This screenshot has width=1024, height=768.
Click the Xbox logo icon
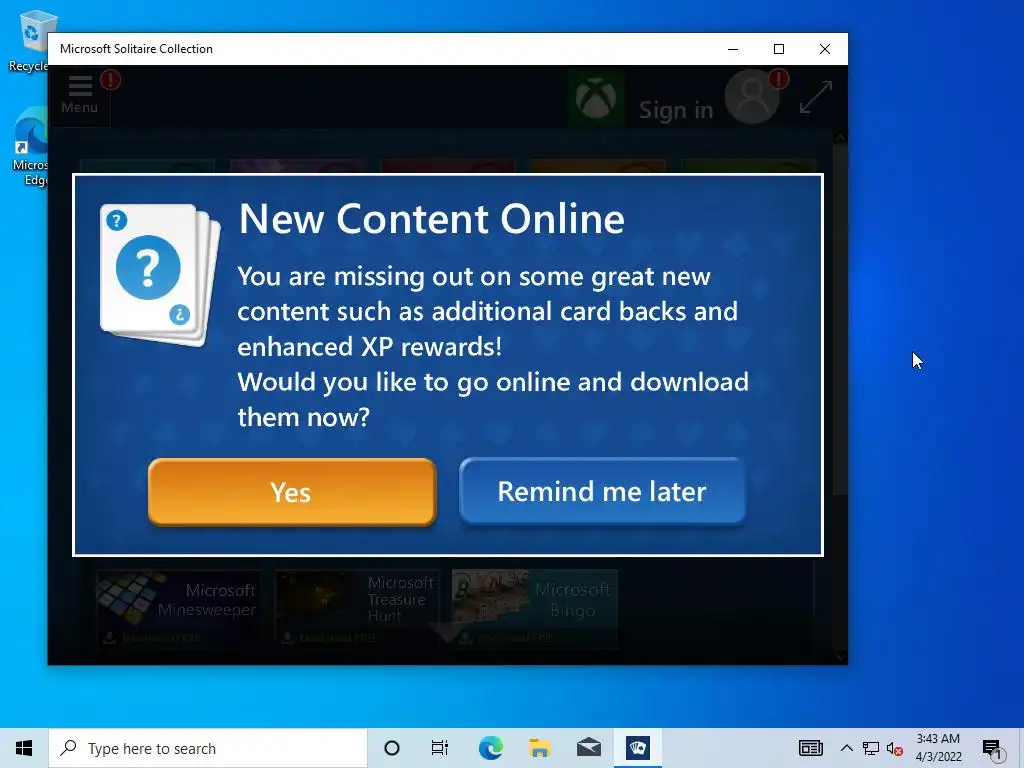pyautogui.click(x=596, y=99)
